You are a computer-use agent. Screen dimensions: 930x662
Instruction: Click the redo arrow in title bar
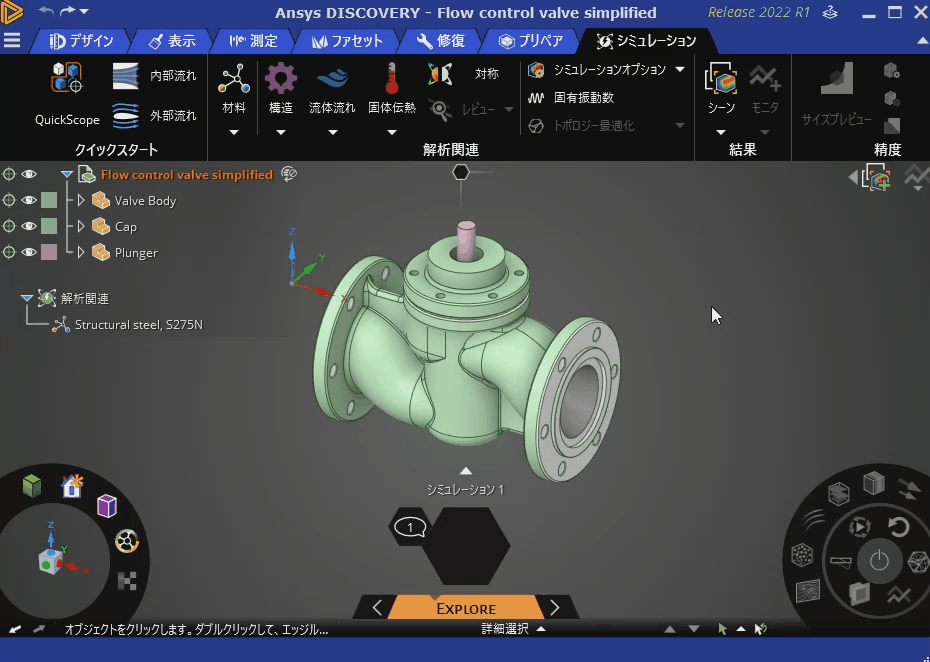[x=68, y=11]
